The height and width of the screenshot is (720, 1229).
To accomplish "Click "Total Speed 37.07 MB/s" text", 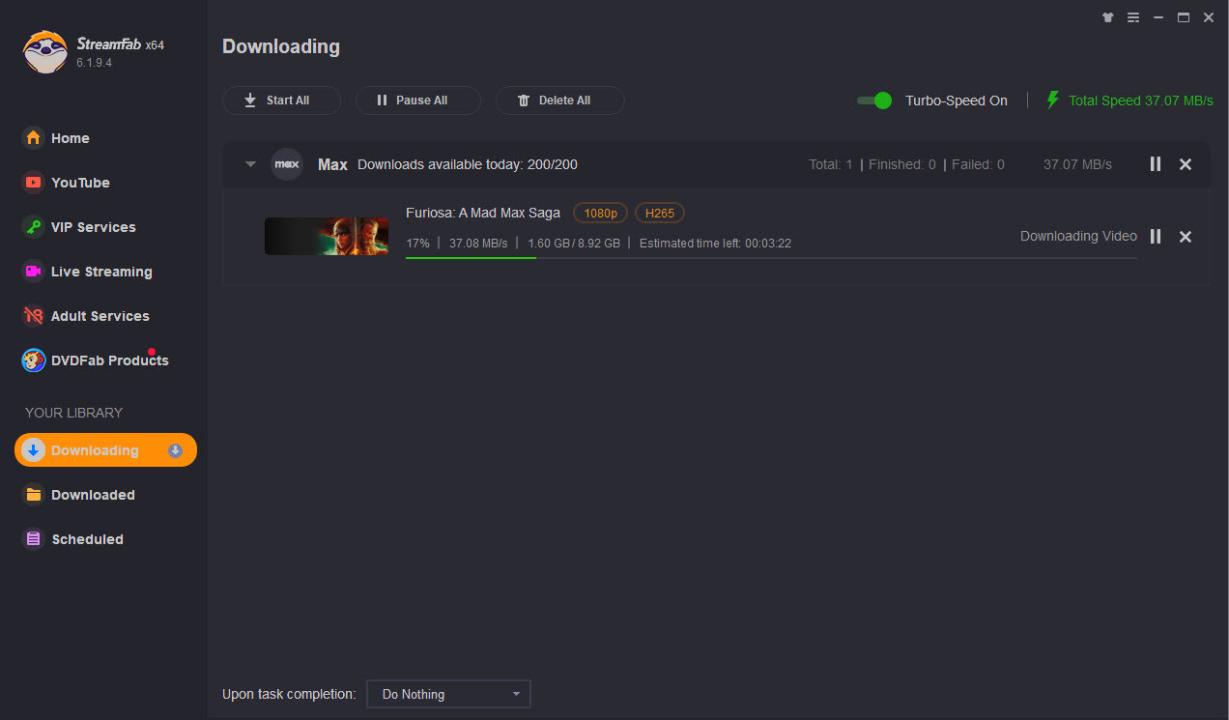I will (1141, 100).
